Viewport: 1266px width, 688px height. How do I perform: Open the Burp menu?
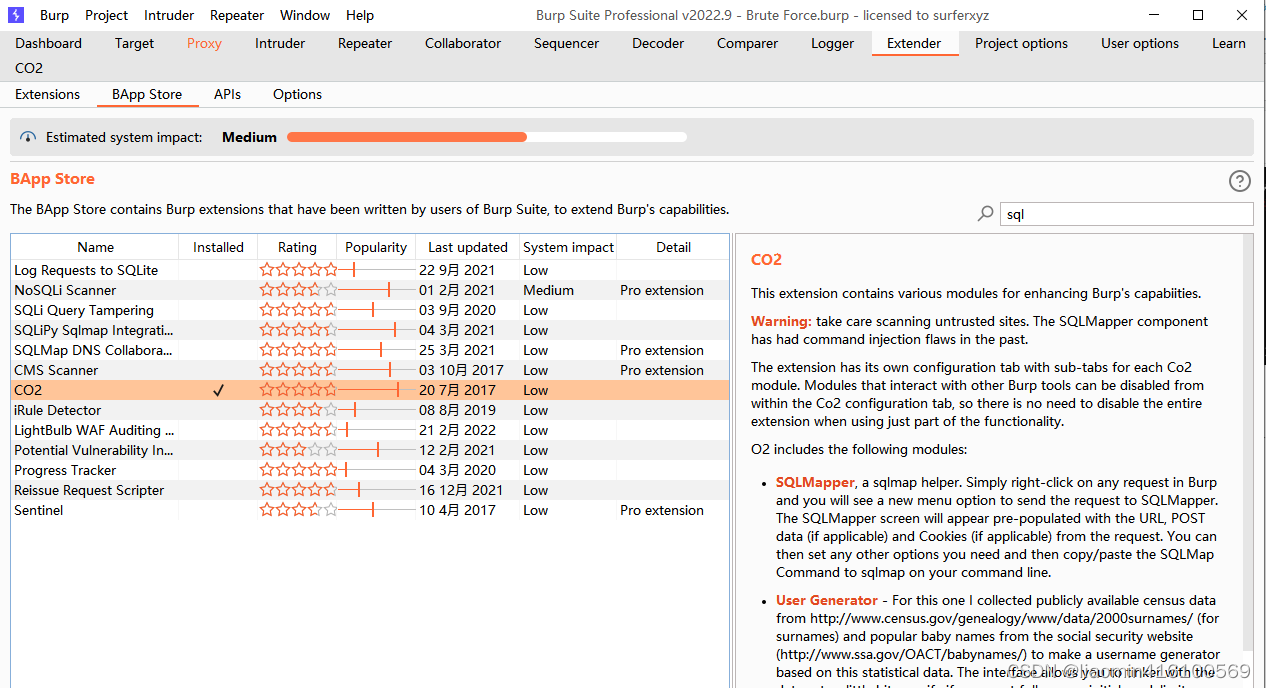[55, 15]
